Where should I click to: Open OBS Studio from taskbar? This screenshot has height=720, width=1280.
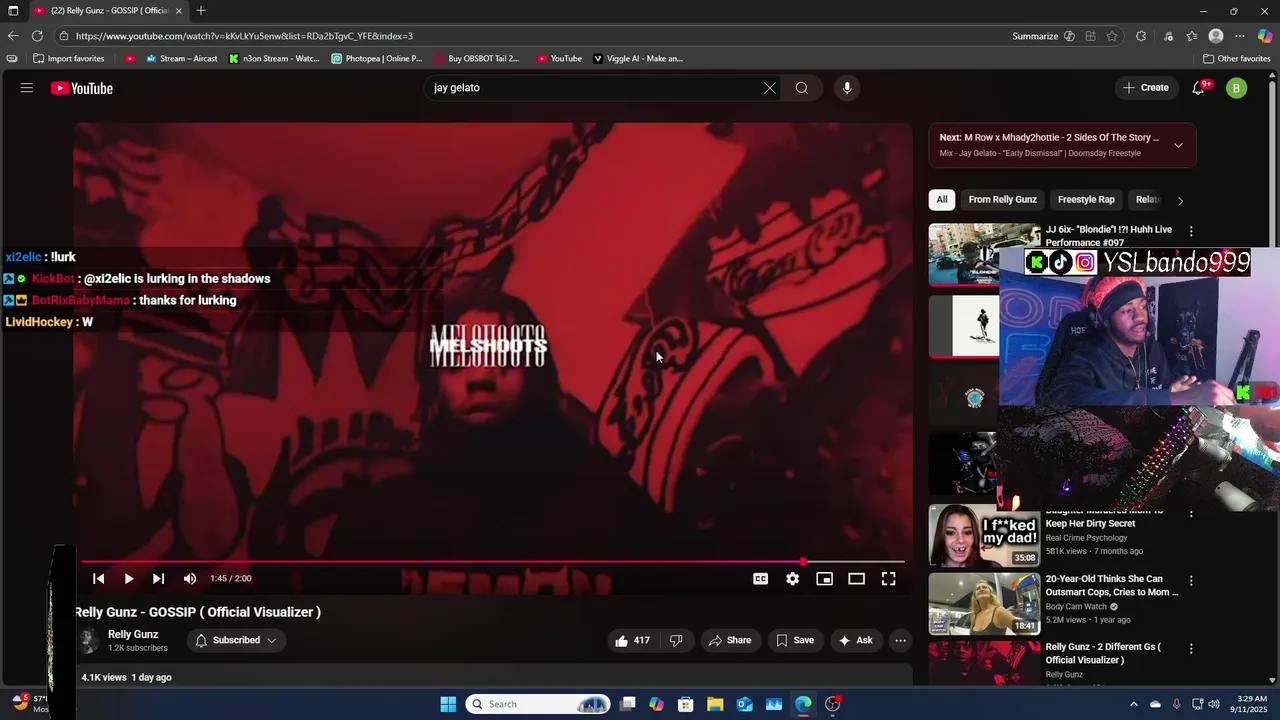(833, 704)
